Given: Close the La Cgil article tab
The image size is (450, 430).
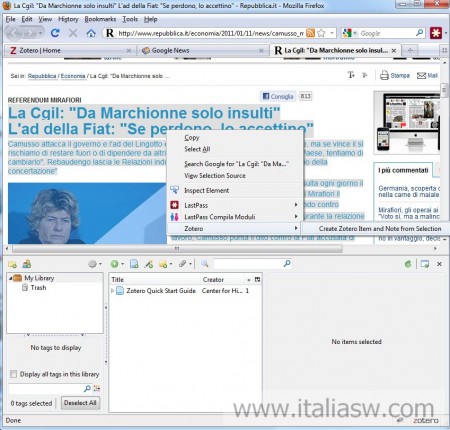Looking at the screenshot, I should [x=394, y=51].
